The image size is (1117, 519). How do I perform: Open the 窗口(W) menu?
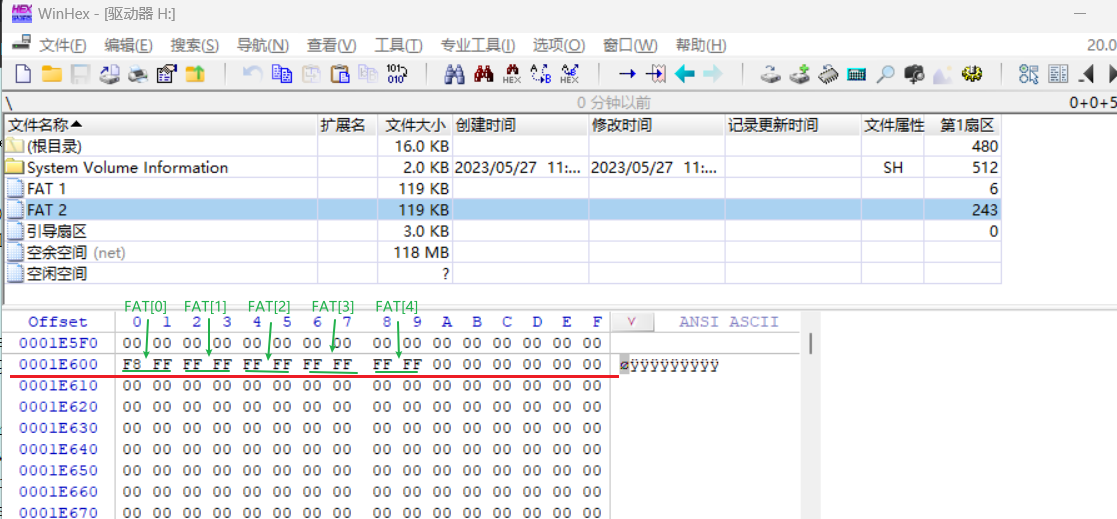[x=630, y=46]
